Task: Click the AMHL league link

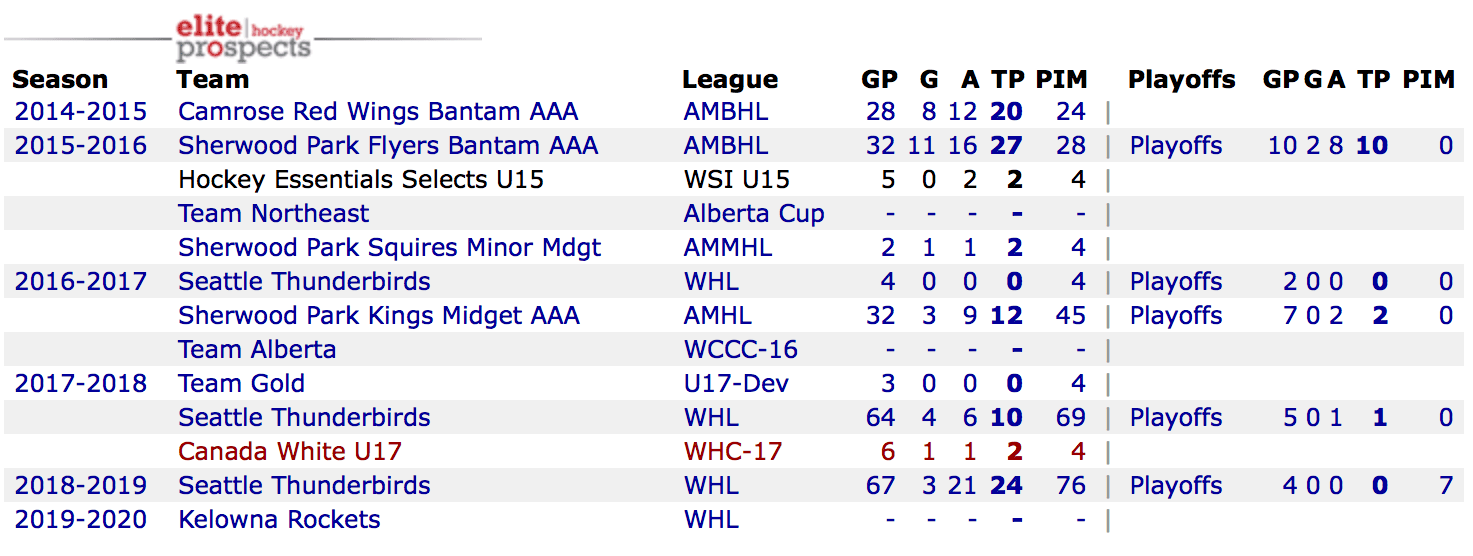Action: pyautogui.click(x=718, y=316)
